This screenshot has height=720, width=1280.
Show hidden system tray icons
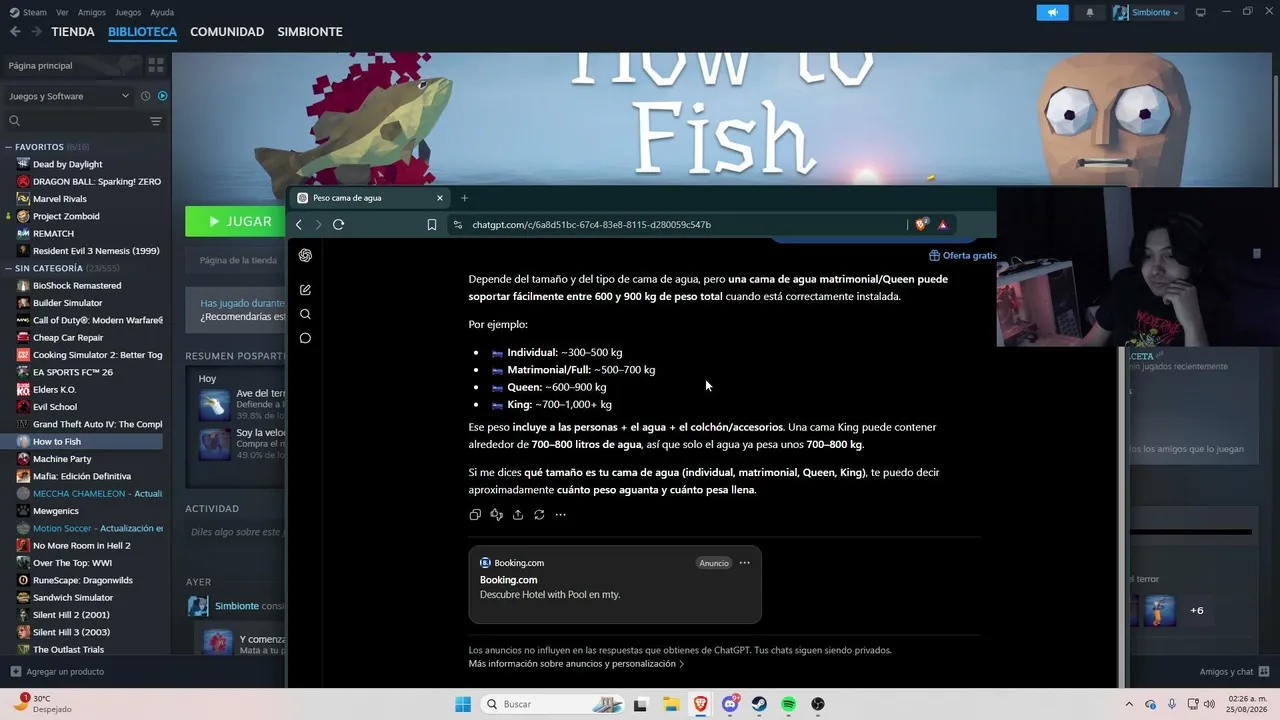pos(1129,704)
